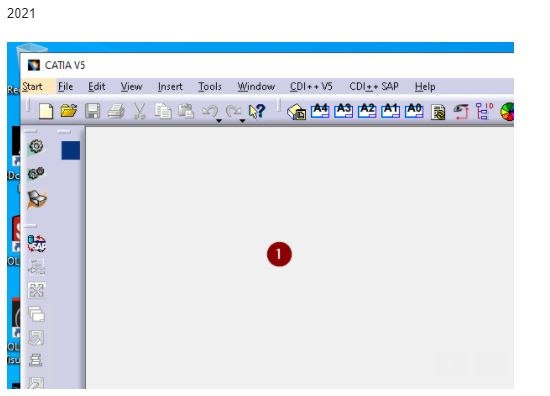This screenshot has height=396, width=550.
Task: Open the Insert menu
Action: pos(170,87)
